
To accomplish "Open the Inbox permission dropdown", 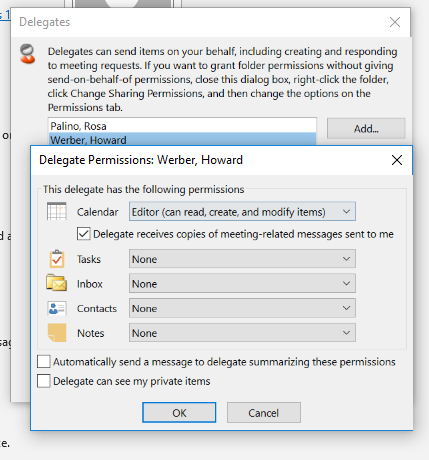I will point(242,283).
